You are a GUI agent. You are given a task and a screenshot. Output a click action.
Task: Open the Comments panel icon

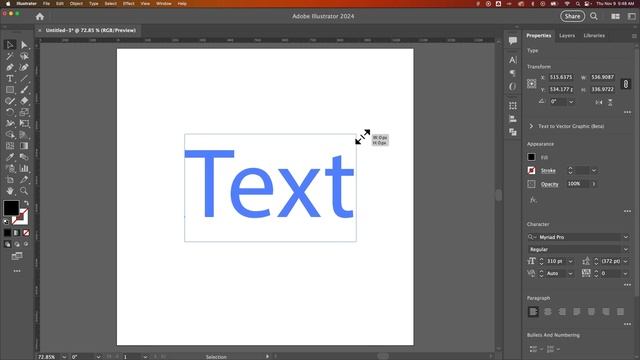point(513,40)
